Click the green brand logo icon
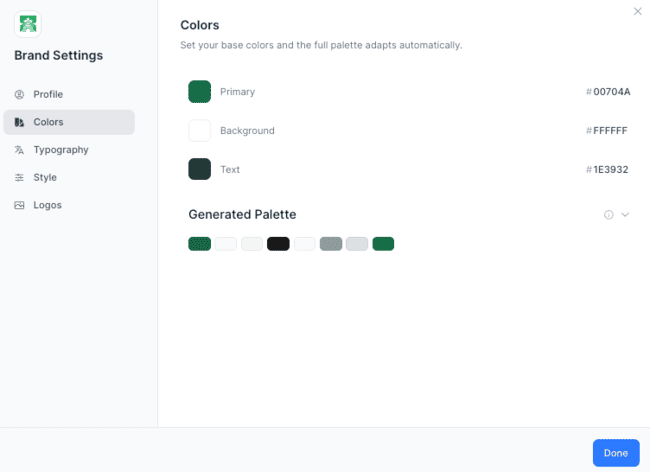The image size is (650, 472). point(28,24)
